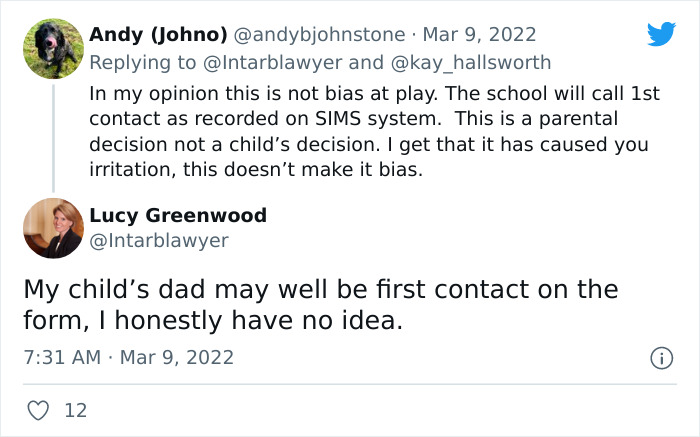The width and height of the screenshot is (700, 437).
Task: Open the @andybjohnstone handle
Action: (320, 34)
